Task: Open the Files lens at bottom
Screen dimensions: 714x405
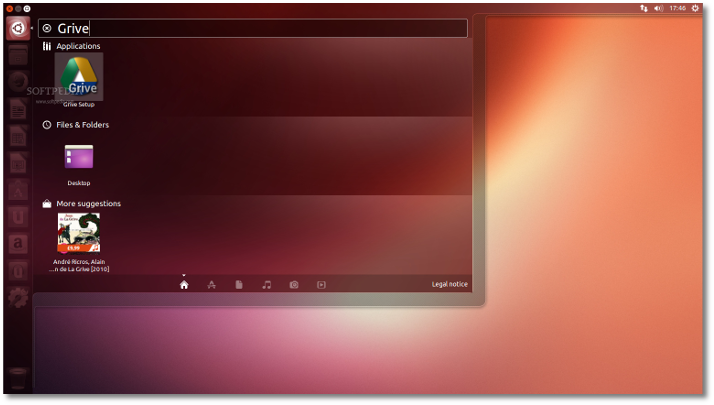Action: pyautogui.click(x=239, y=285)
